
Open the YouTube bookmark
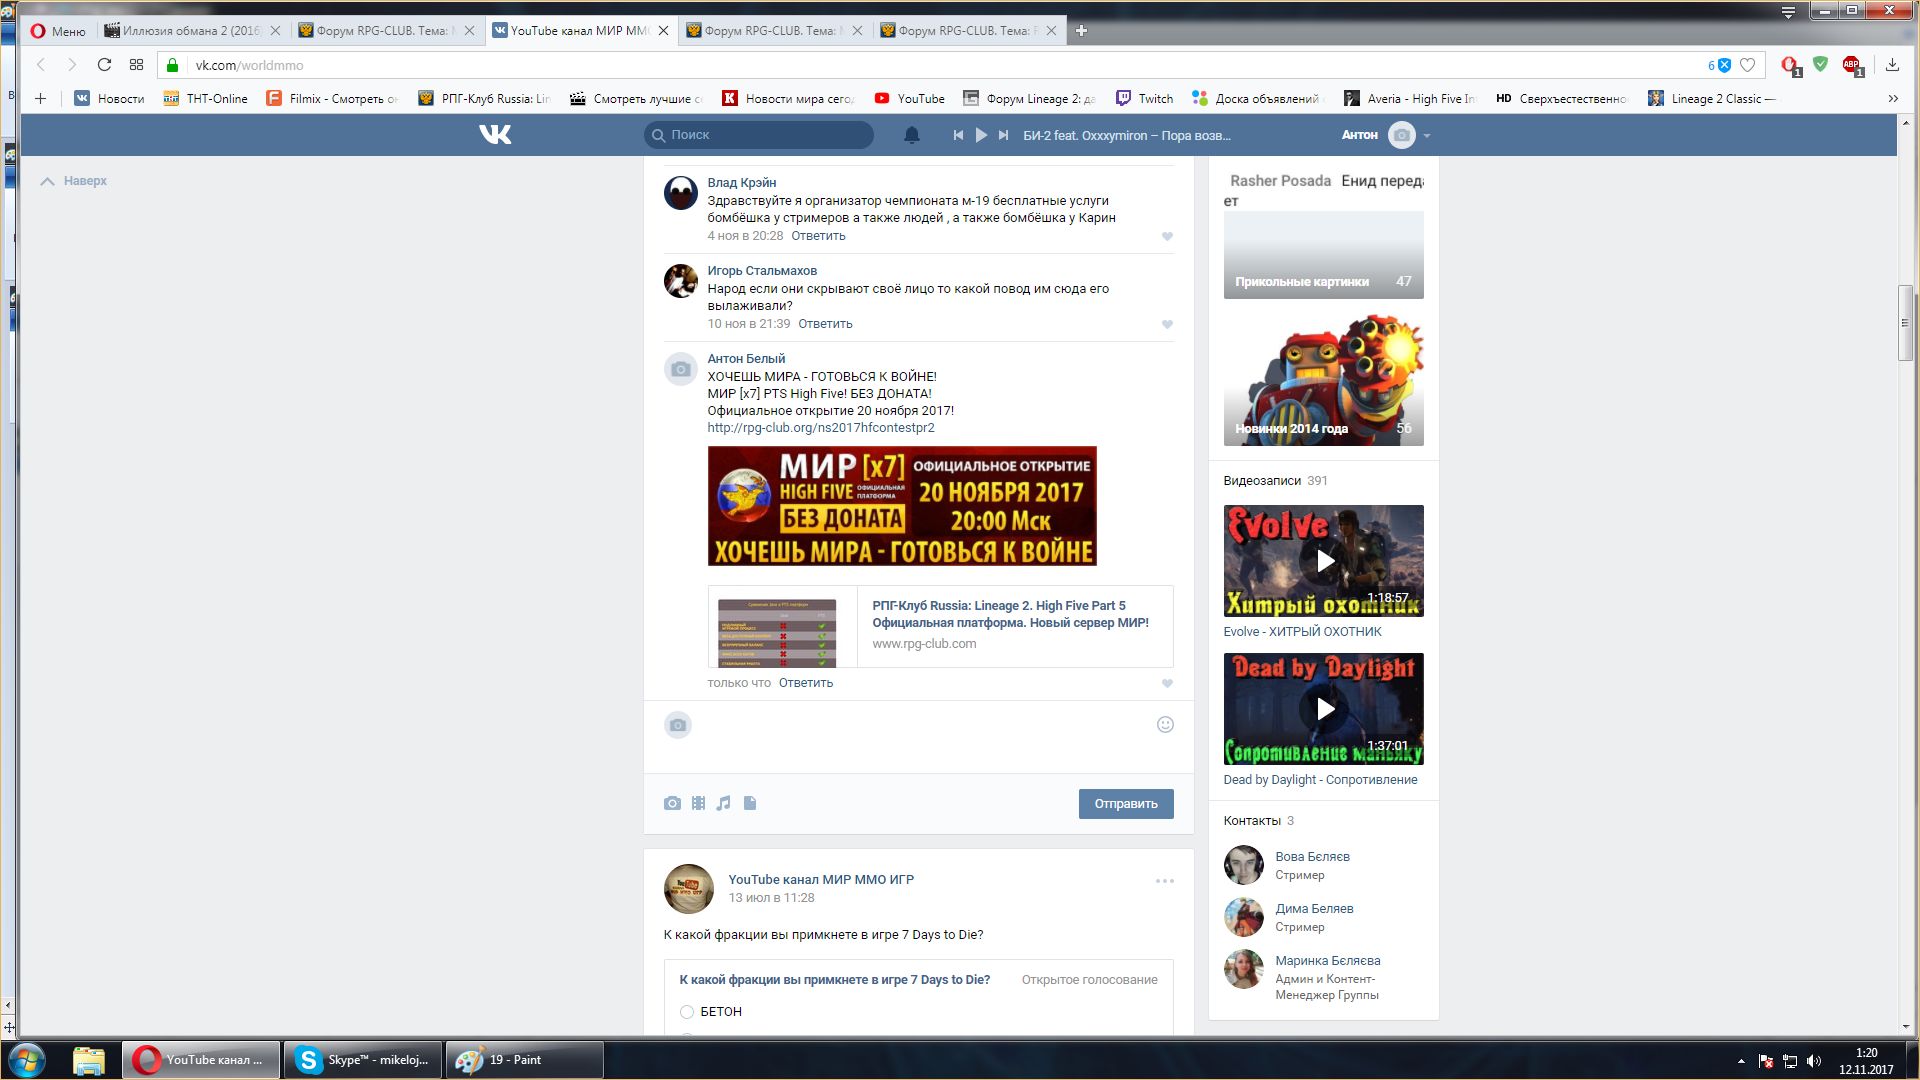click(910, 98)
